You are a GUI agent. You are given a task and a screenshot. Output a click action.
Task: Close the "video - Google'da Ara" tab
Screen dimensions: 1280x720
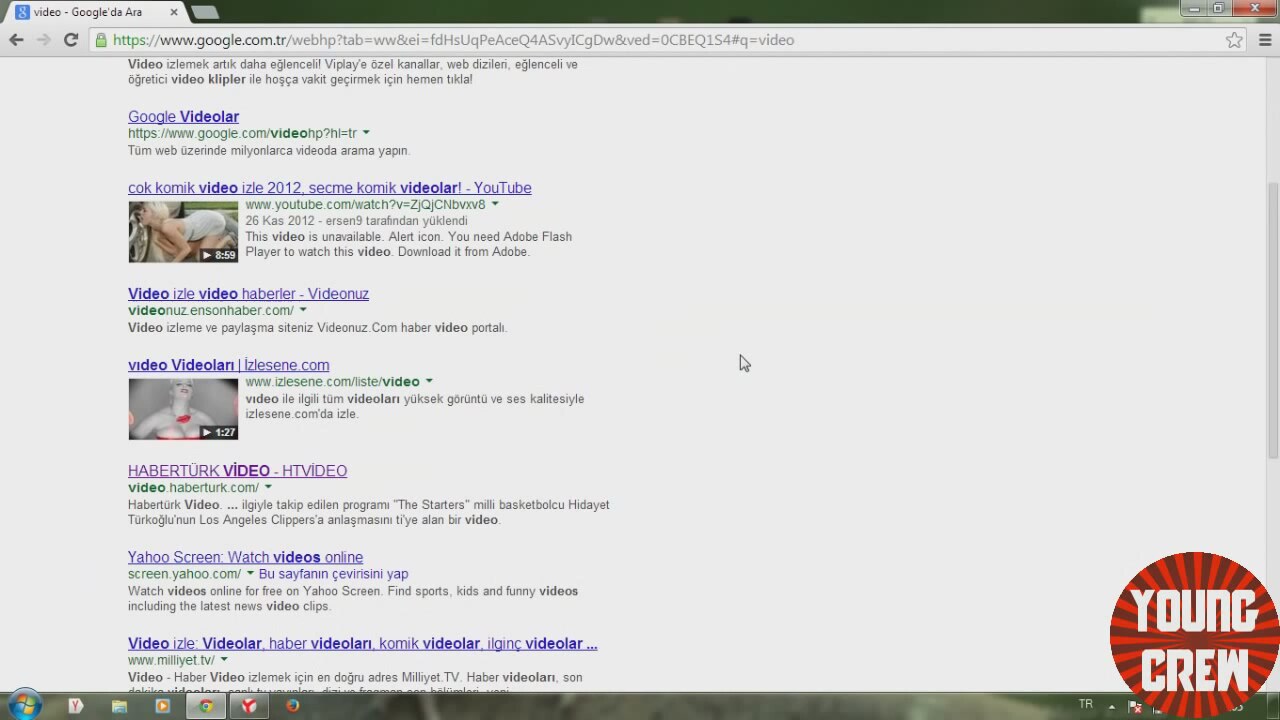coord(174,12)
